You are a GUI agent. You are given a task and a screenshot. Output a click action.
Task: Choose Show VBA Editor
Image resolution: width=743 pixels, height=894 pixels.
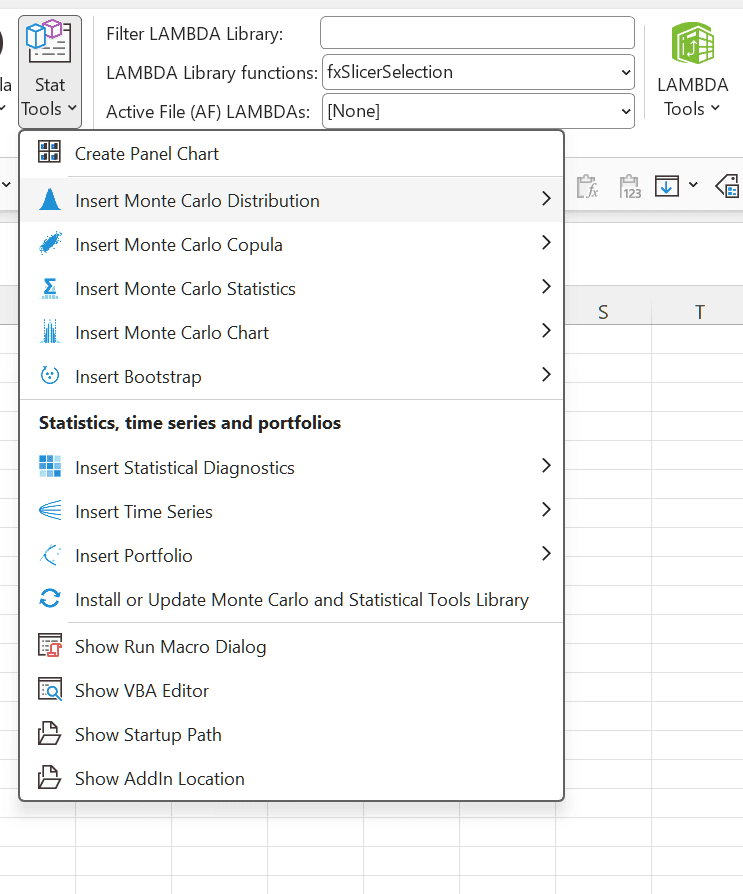point(291,690)
